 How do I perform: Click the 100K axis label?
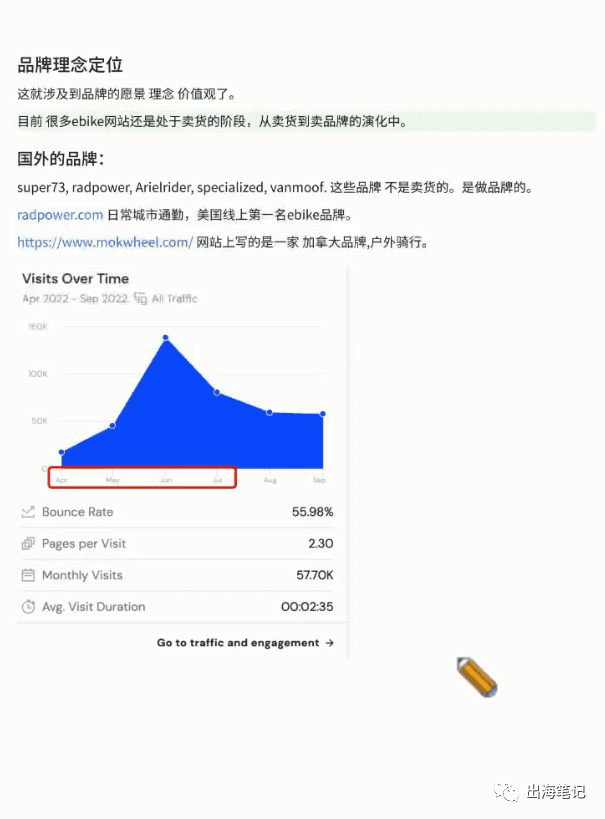(38, 373)
